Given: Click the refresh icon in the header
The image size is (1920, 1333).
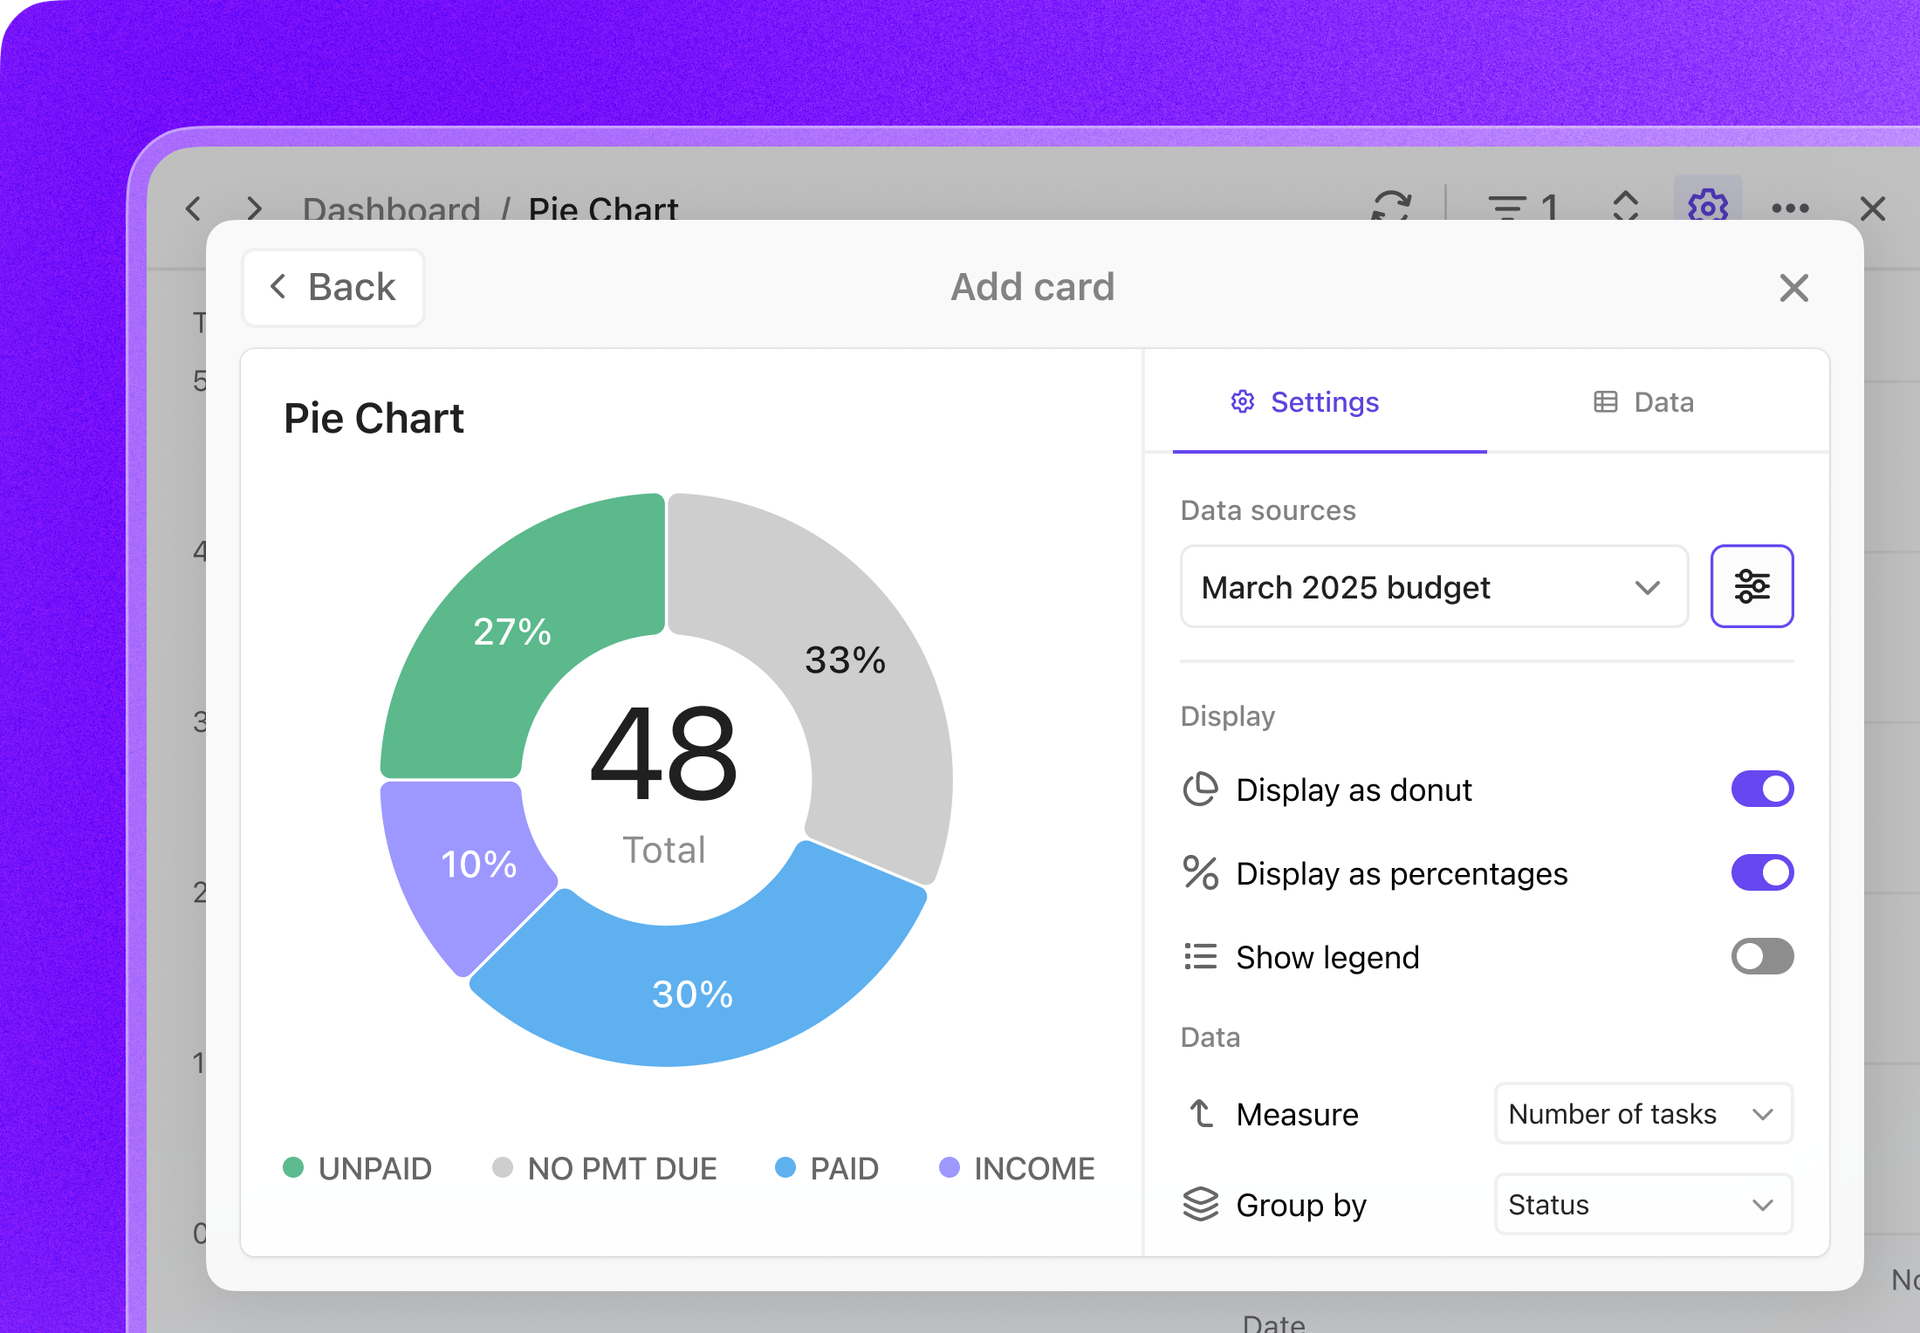Looking at the screenshot, I should (x=1391, y=205).
